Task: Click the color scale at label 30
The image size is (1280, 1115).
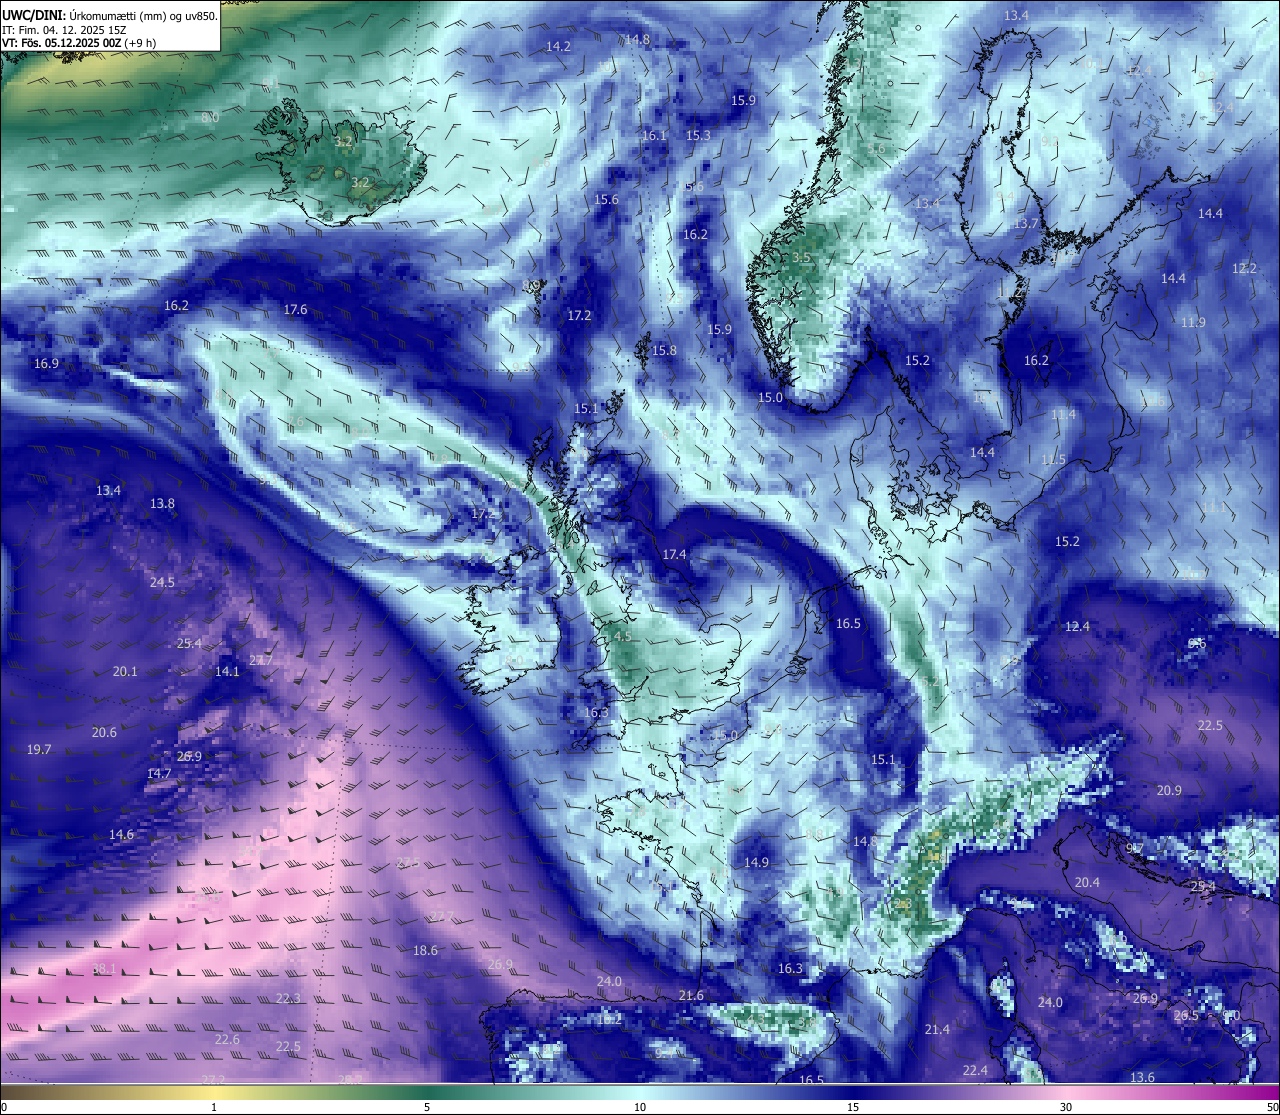Action: pyautogui.click(x=1066, y=1107)
